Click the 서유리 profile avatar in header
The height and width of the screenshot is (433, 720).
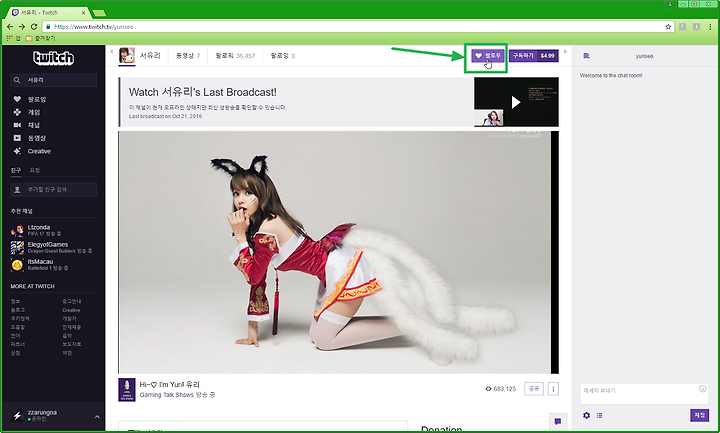coord(127,55)
